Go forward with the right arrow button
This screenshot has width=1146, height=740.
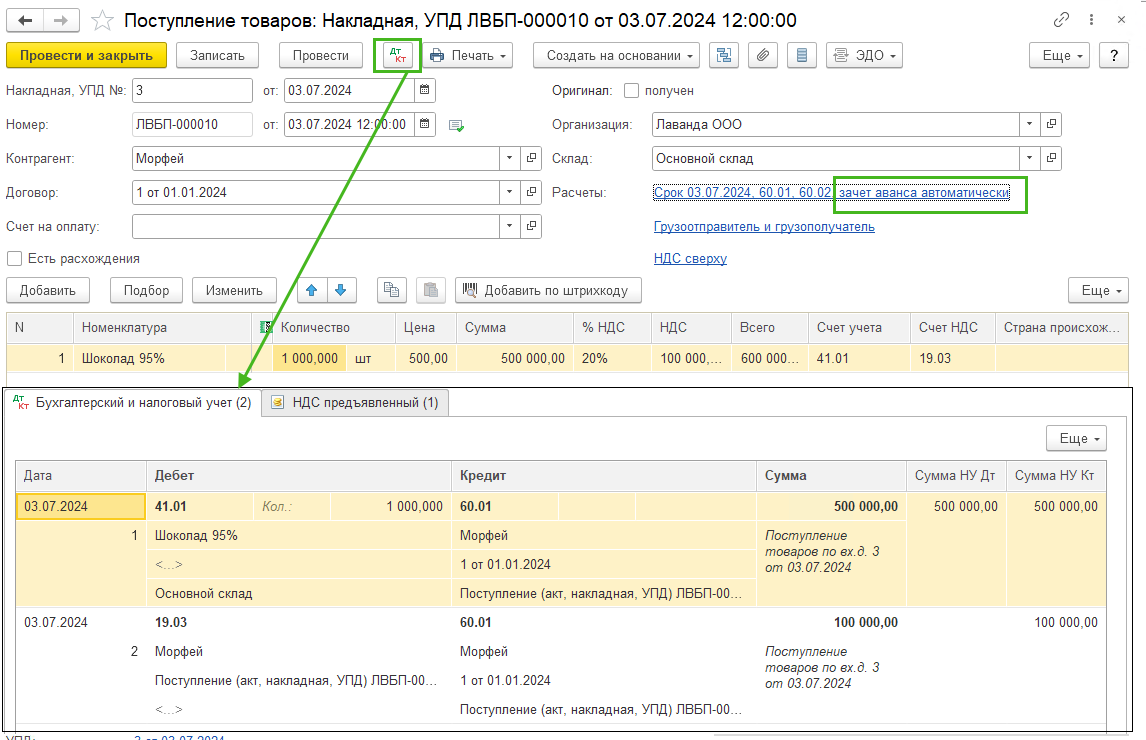pos(61,20)
